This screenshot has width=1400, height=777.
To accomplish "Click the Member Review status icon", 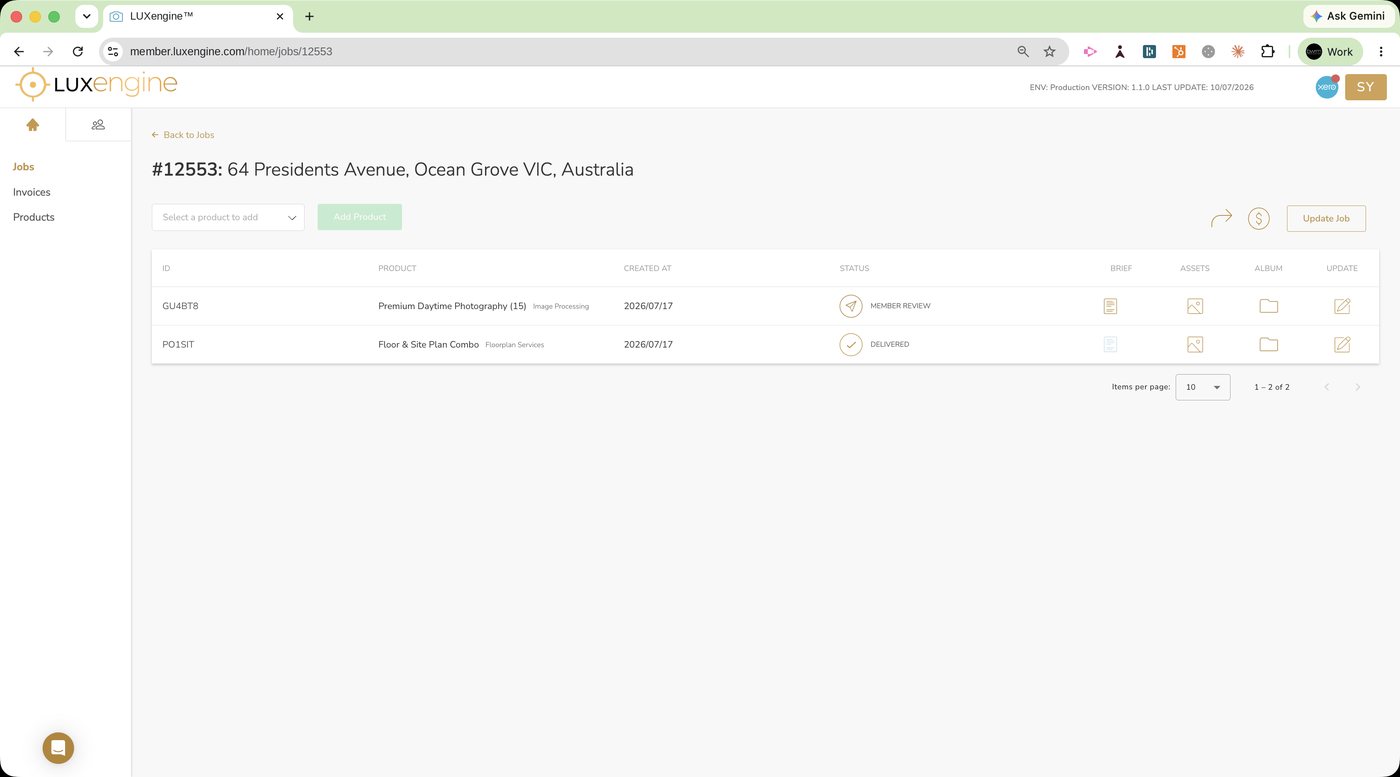I will coord(851,306).
